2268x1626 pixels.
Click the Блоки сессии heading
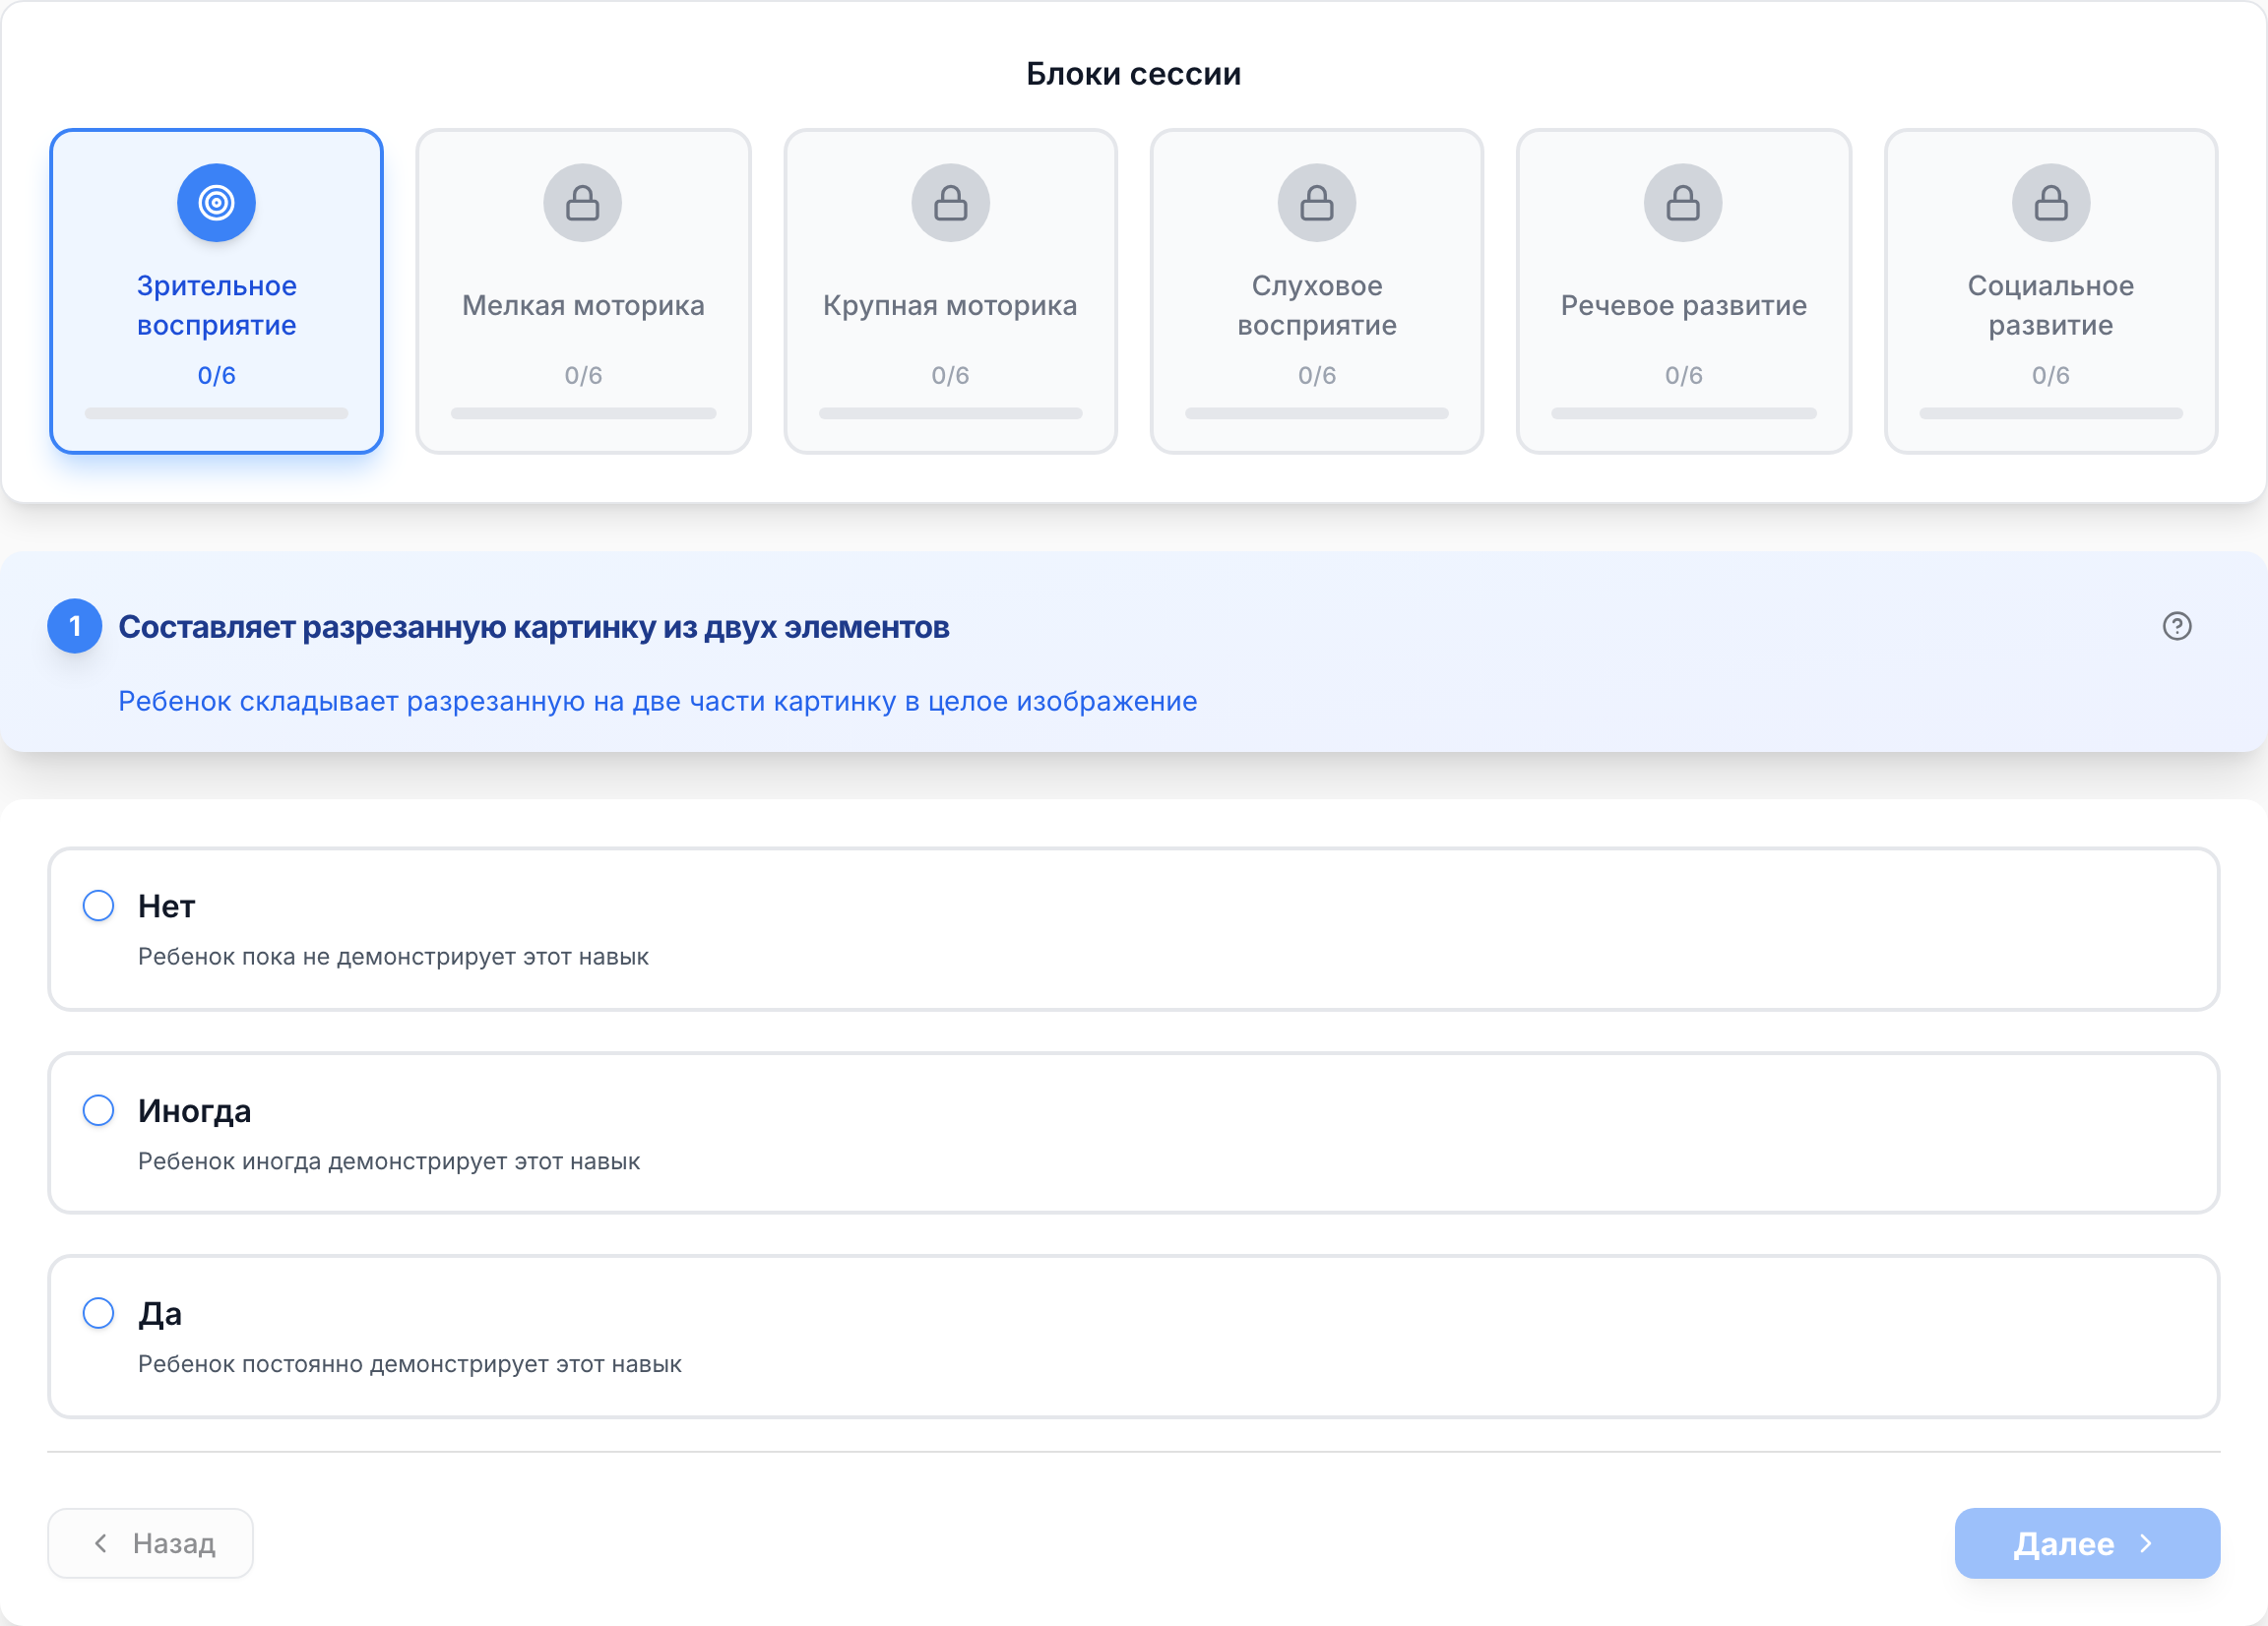point(1133,74)
